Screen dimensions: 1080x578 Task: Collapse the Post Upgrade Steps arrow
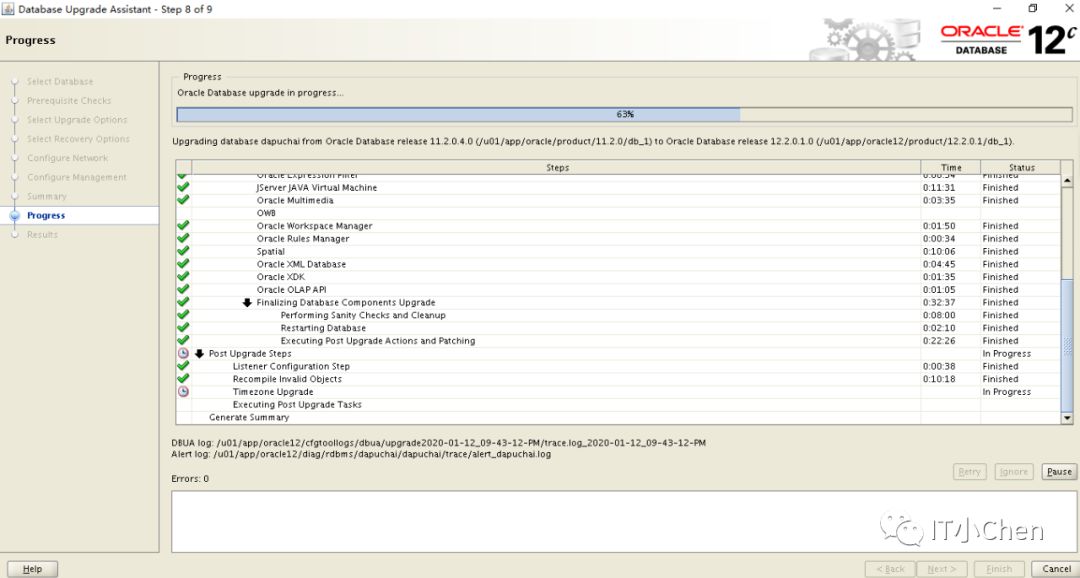point(200,353)
